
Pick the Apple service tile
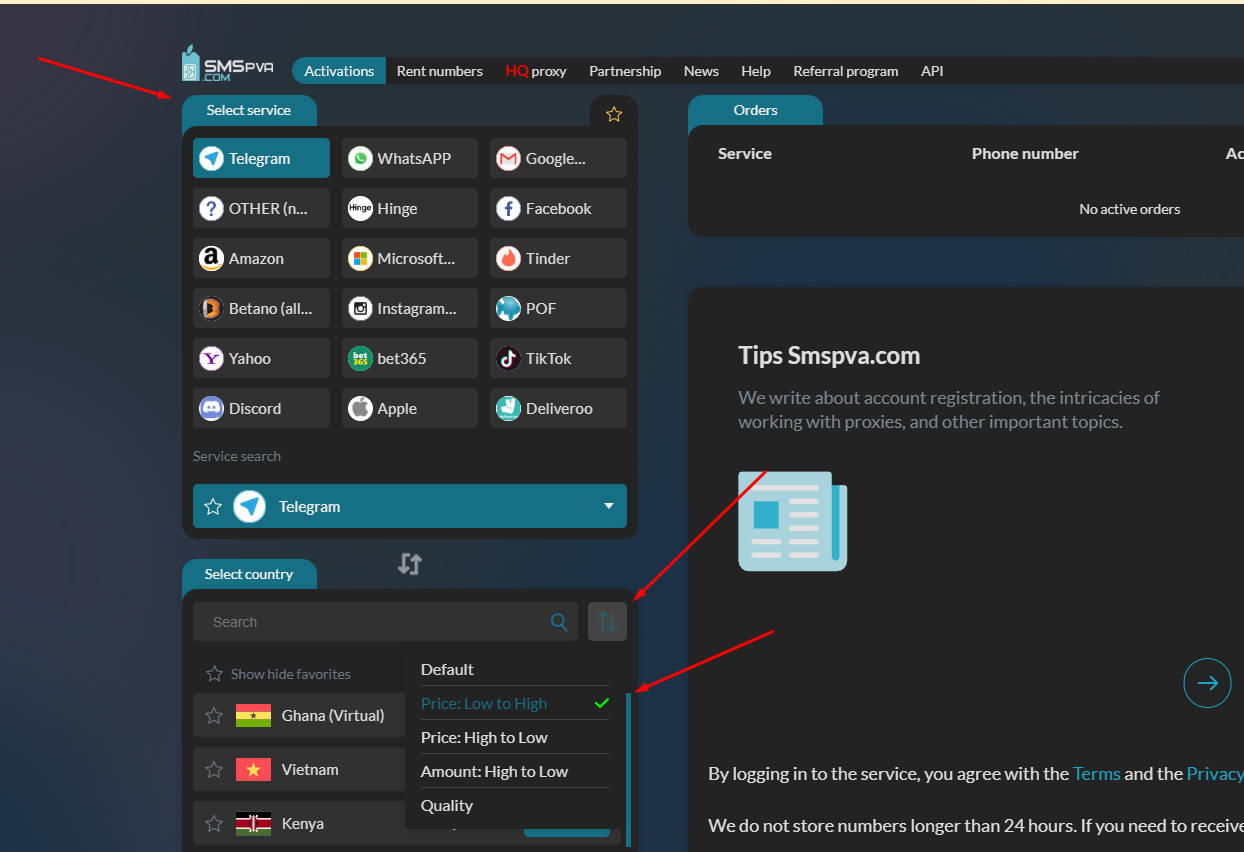tap(410, 408)
